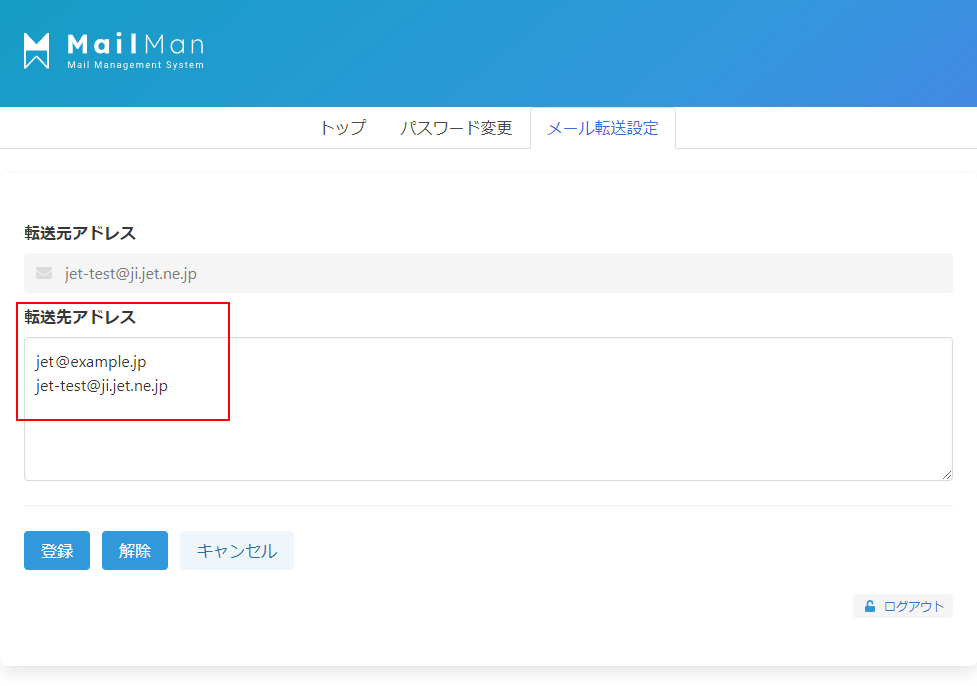This screenshot has width=977, height=686.
Task: Click the キャンセル button
Action: pyautogui.click(x=237, y=551)
